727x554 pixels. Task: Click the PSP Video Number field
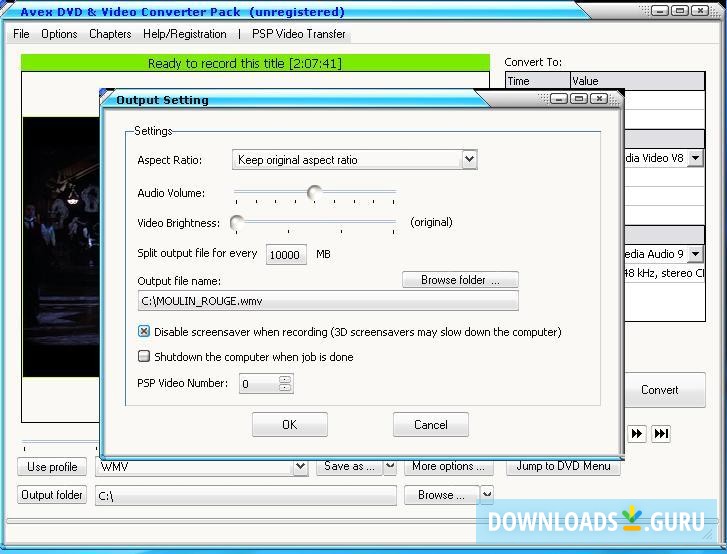click(x=259, y=384)
